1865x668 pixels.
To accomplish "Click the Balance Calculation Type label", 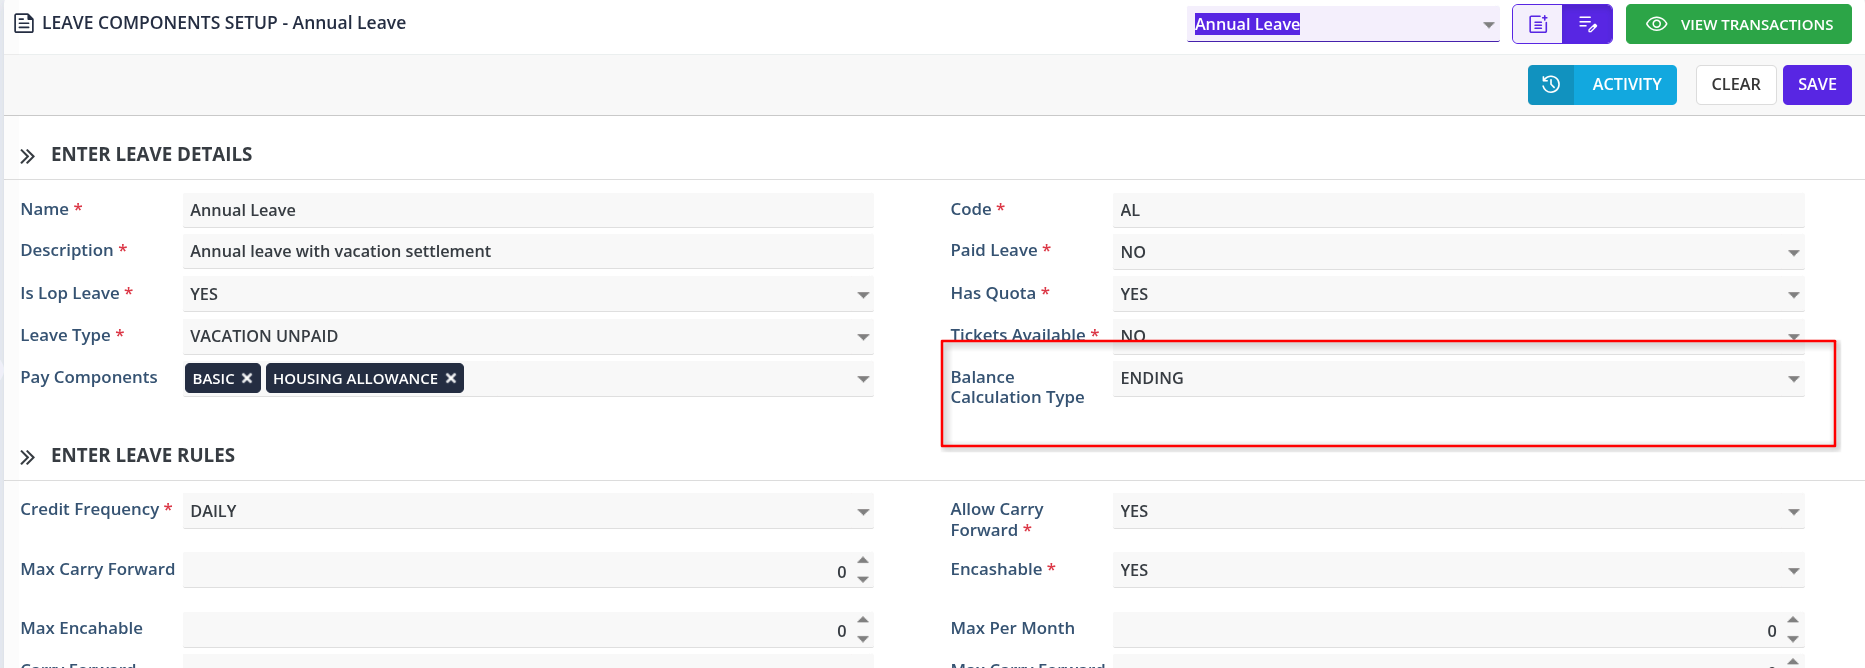I will coord(1017,387).
